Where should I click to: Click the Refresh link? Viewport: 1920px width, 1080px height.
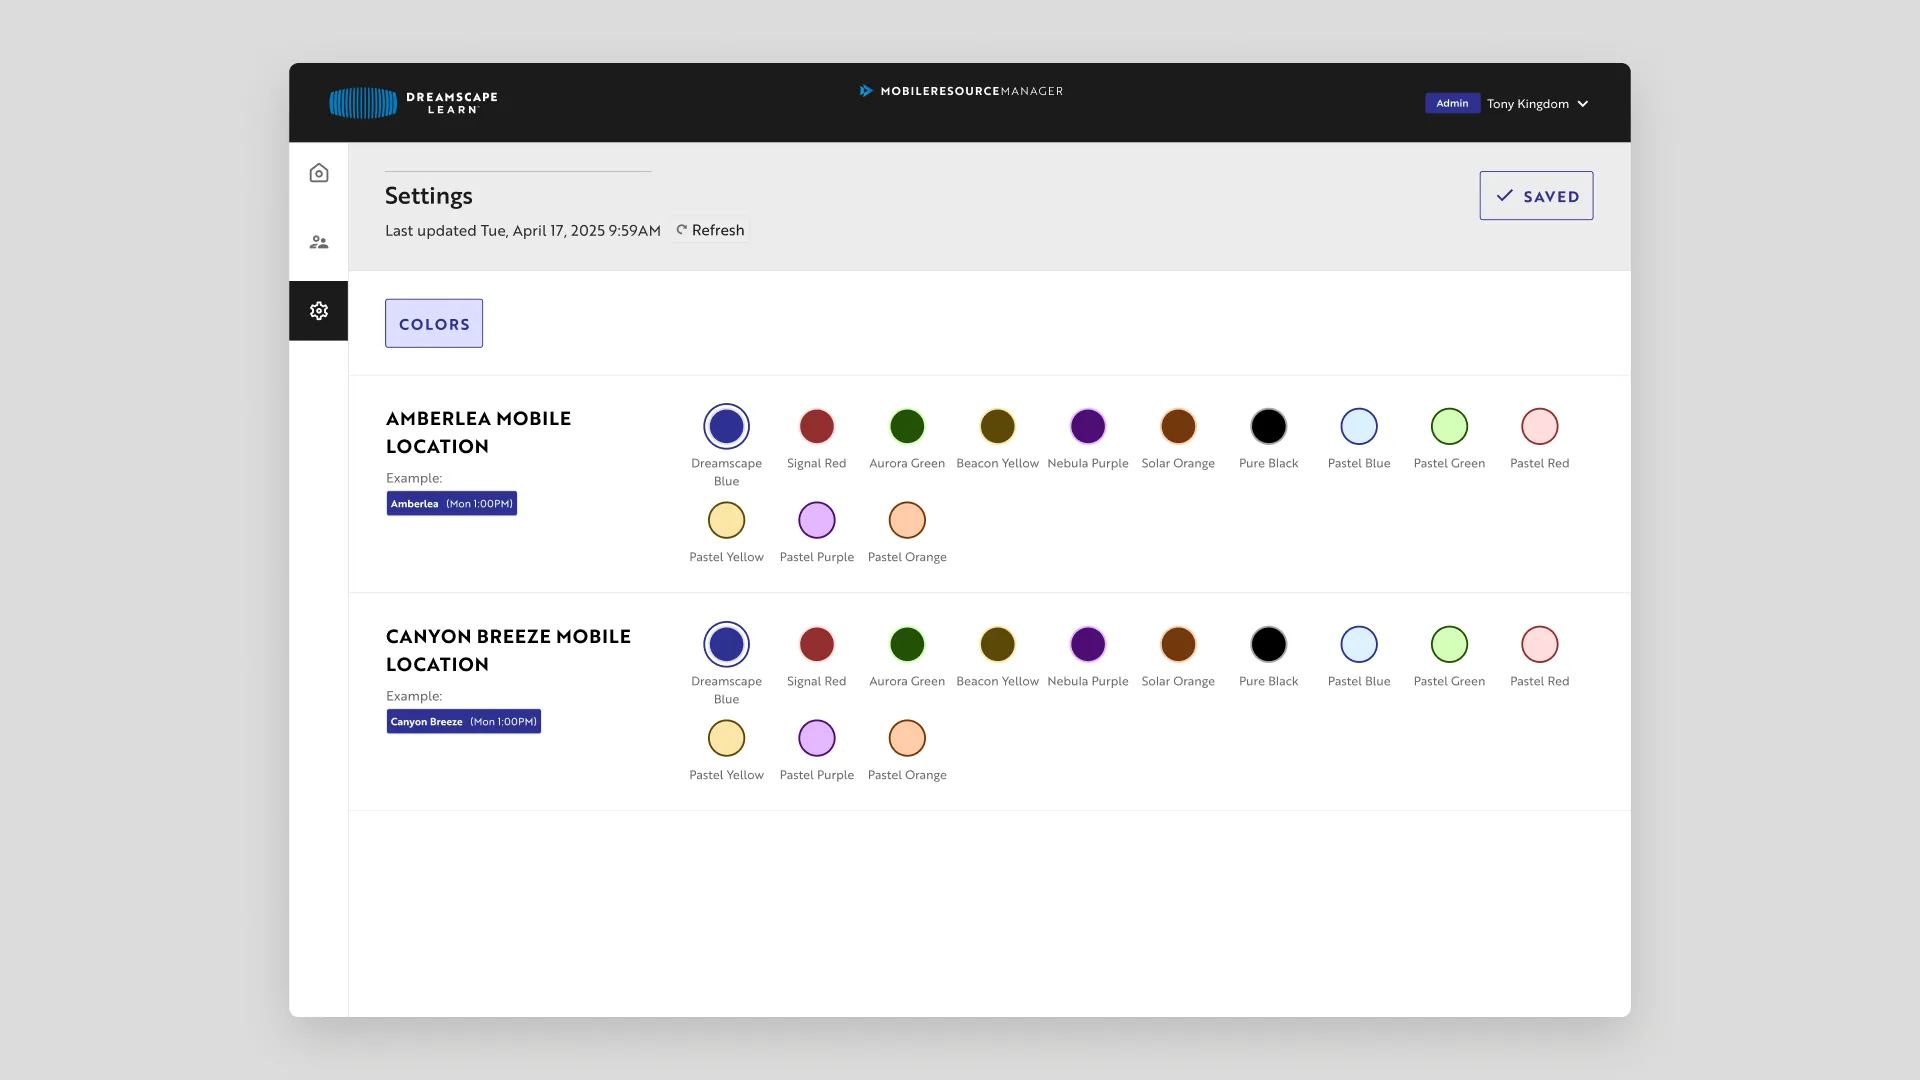click(710, 230)
